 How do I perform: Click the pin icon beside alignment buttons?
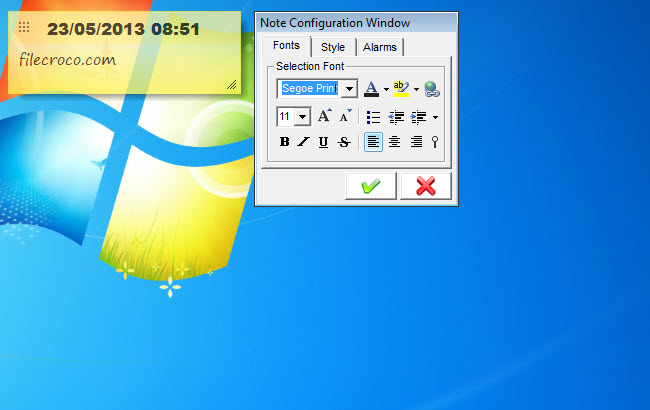point(435,142)
